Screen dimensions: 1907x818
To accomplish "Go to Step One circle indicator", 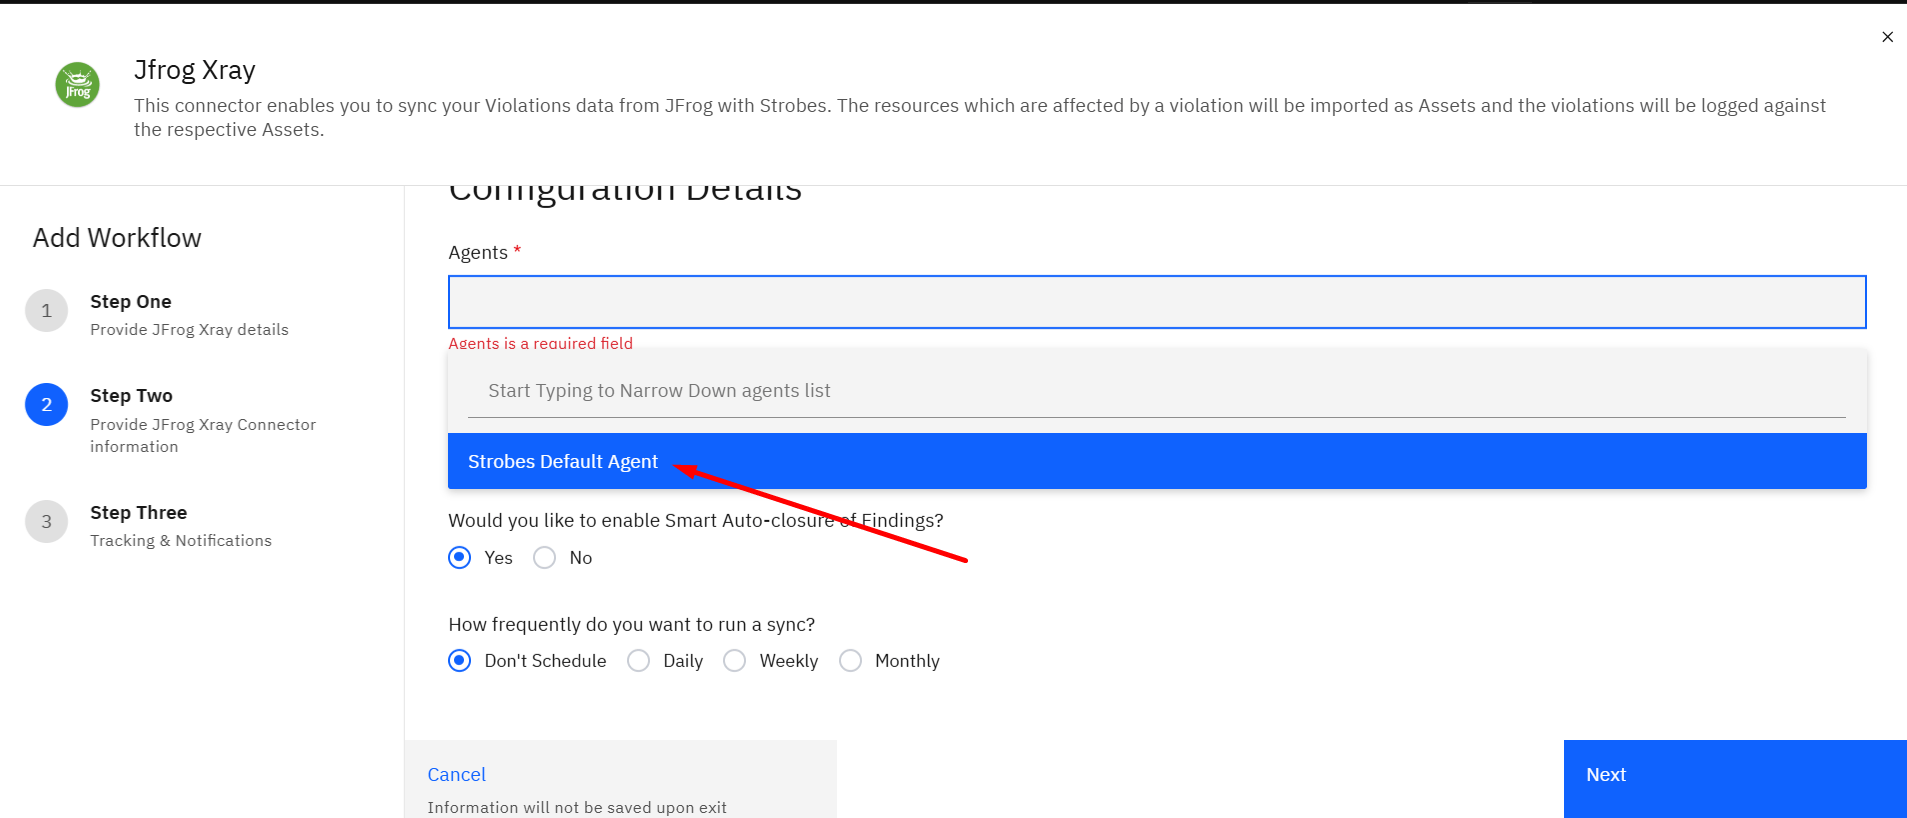I will click(46, 311).
